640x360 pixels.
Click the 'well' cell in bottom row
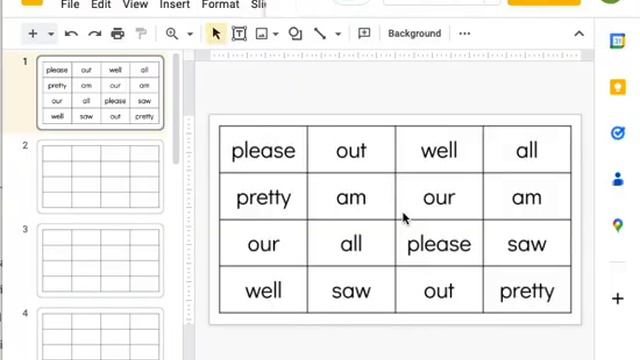tap(264, 290)
